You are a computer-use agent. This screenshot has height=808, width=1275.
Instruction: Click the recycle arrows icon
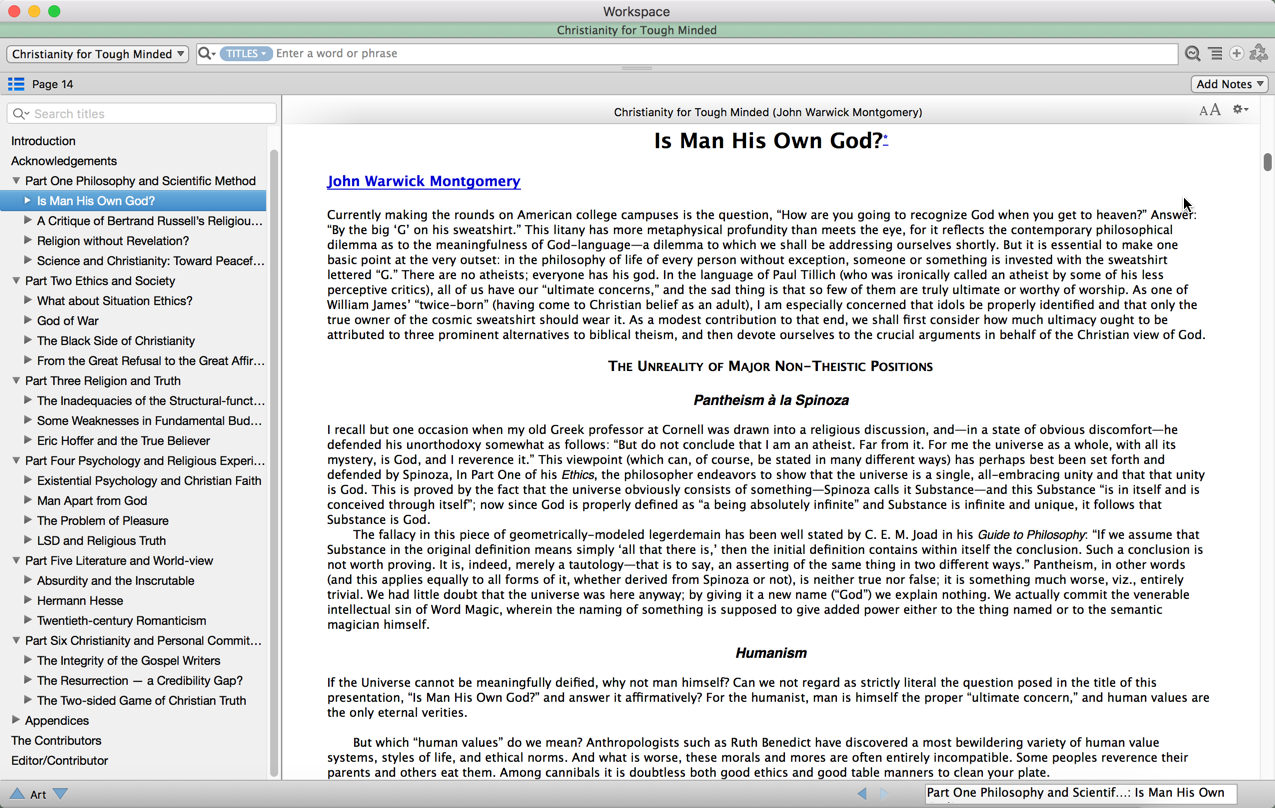pyautogui.click(x=1259, y=54)
